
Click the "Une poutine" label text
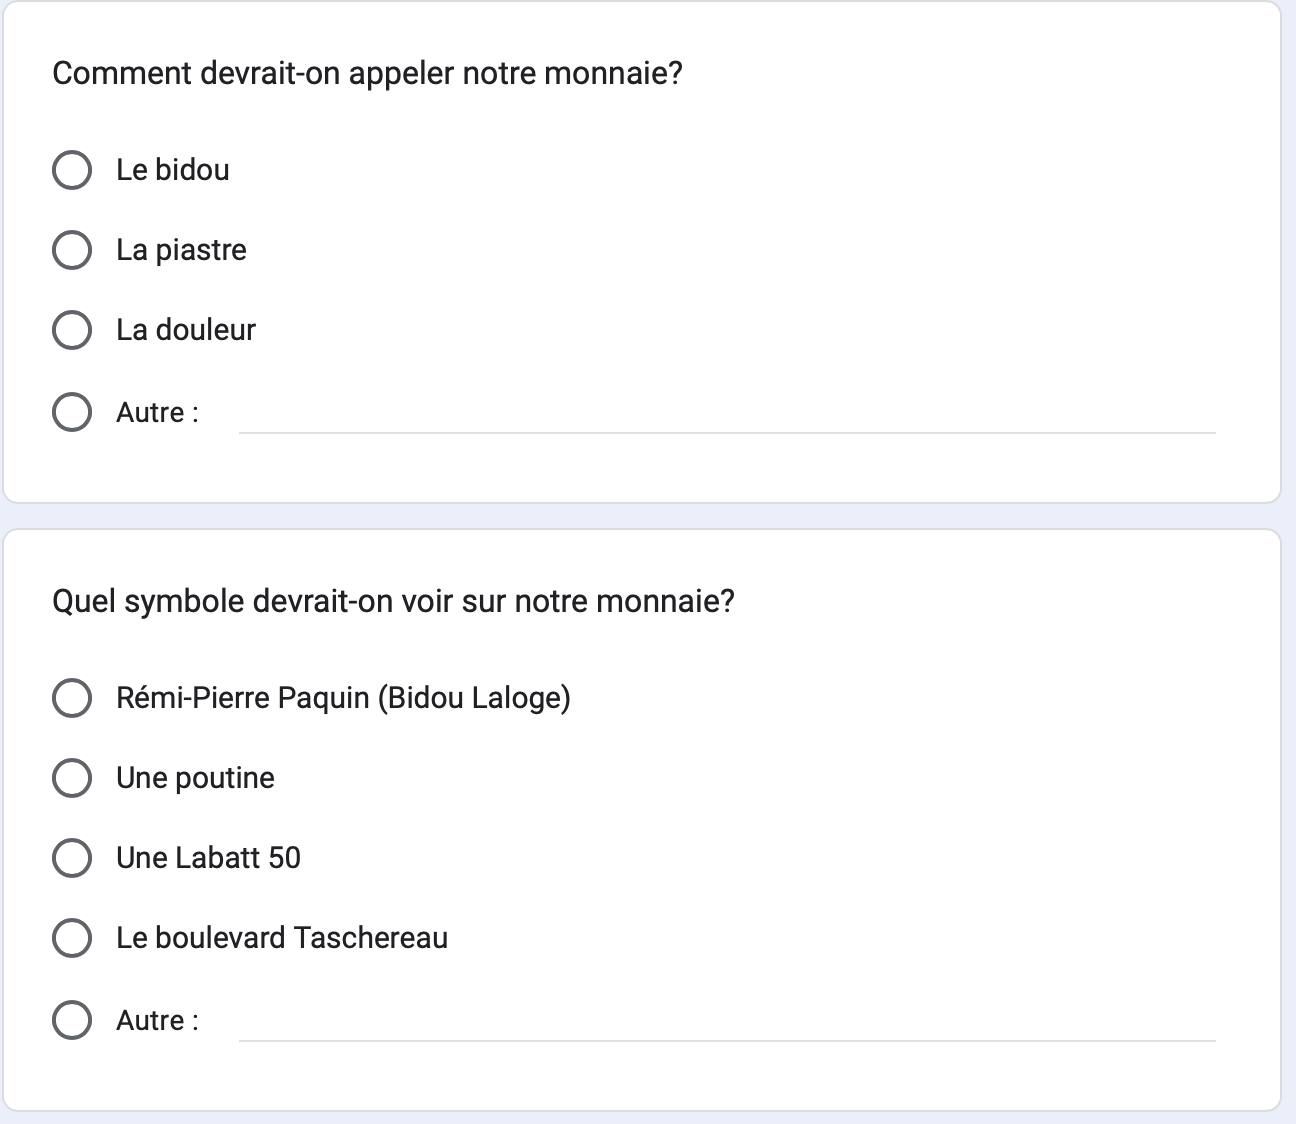pos(195,778)
